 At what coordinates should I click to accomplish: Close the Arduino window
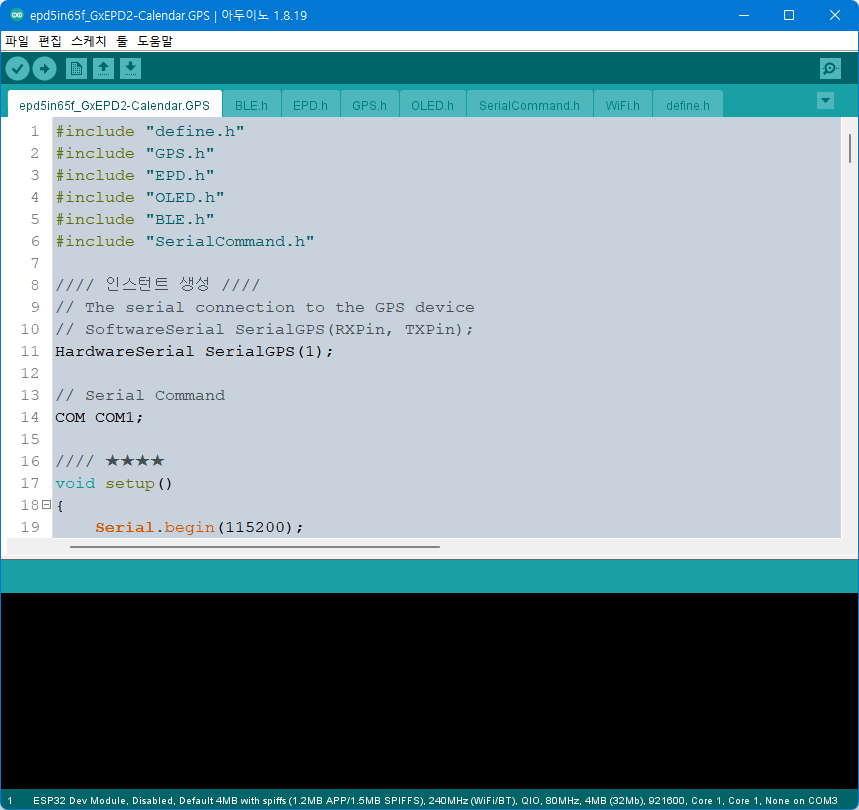coord(835,15)
